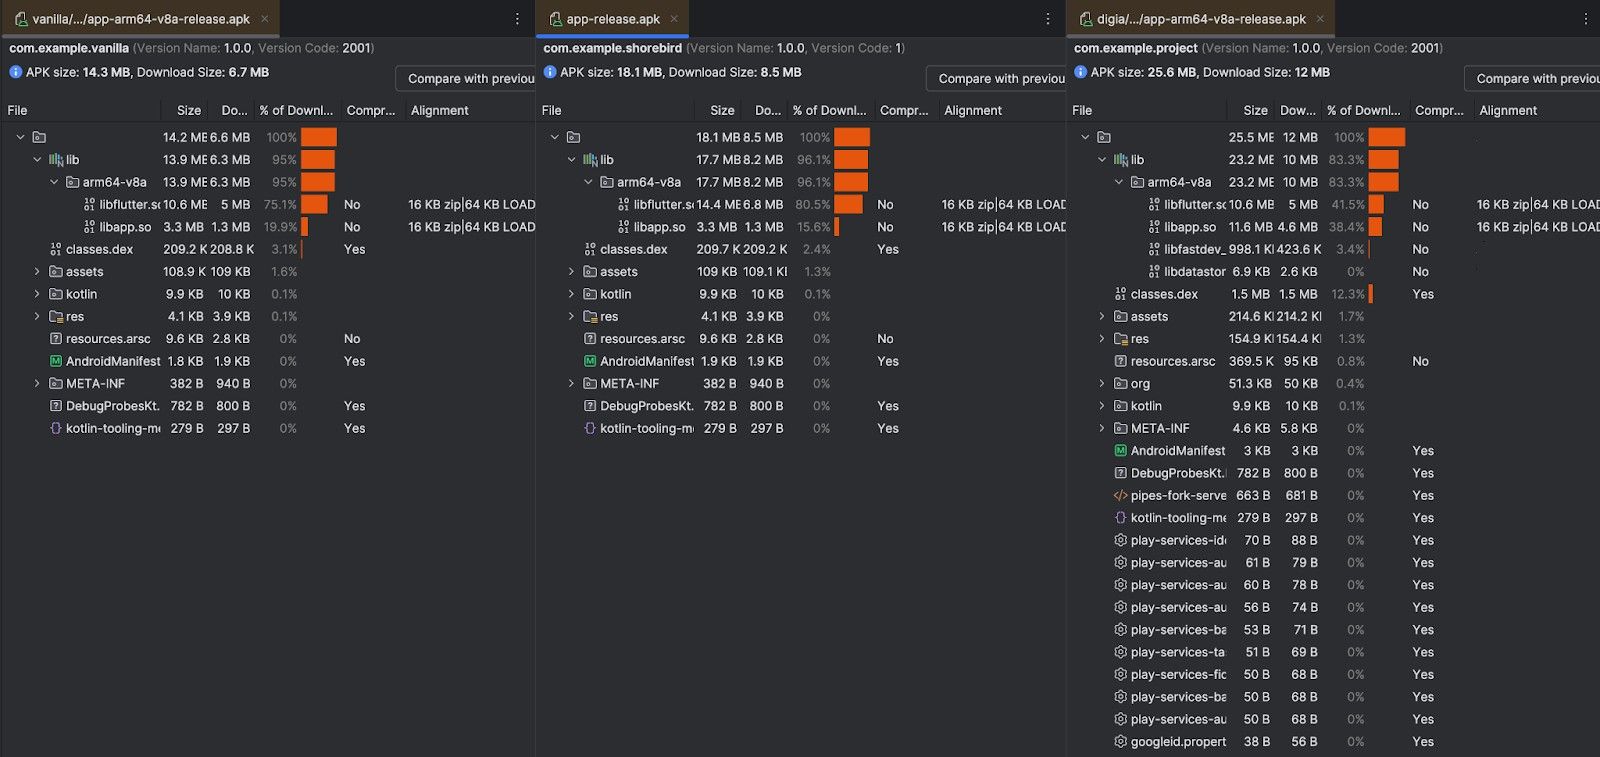The width and height of the screenshot is (1600, 757).
Task: Click 75.1% download bar for libflutter in vanilla
Action: [314, 205]
